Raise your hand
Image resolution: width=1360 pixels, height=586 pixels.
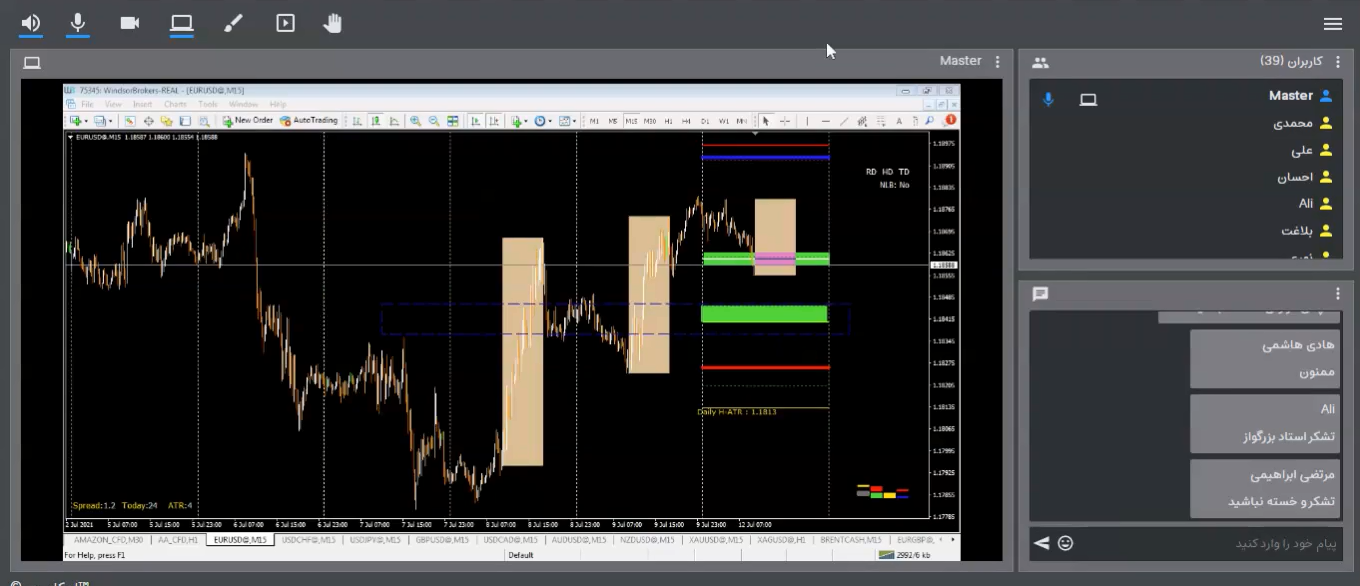pos(333,23)
